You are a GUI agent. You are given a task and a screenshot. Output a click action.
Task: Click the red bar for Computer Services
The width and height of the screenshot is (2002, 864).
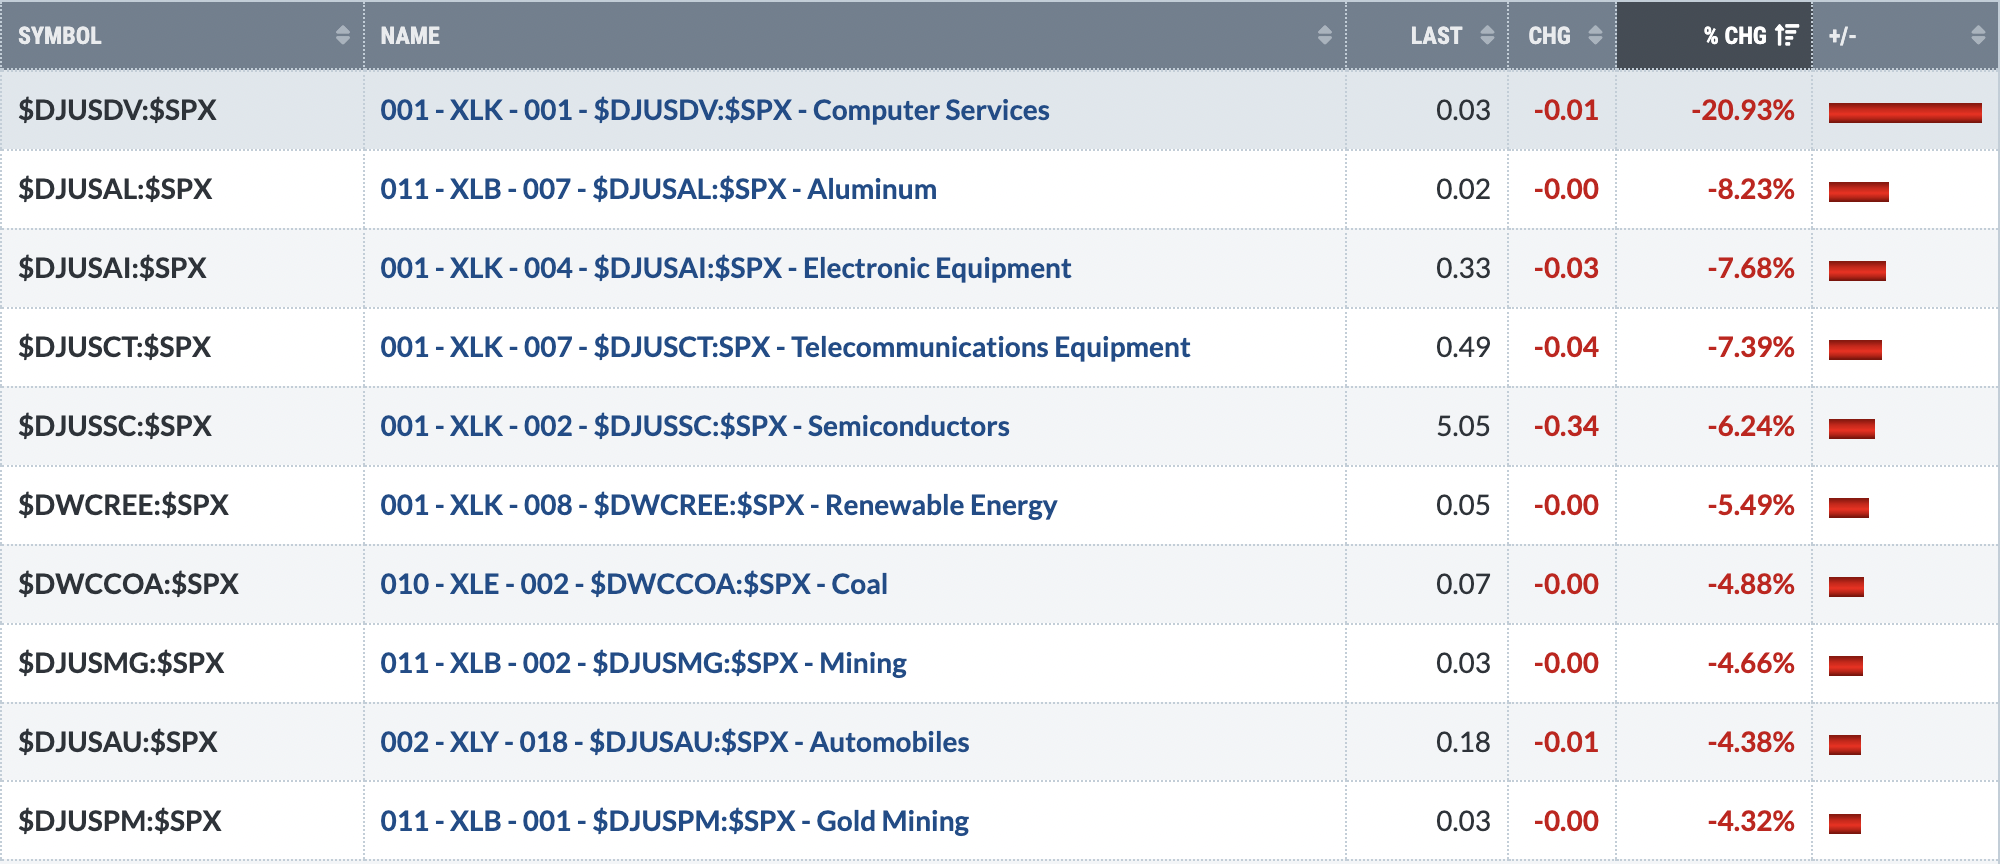(x=1905, y=112)
